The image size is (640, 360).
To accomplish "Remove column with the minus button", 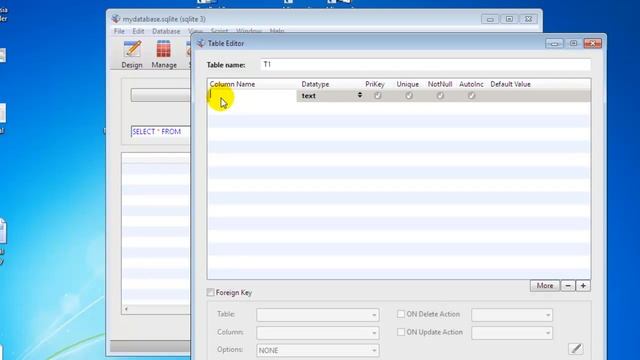I will [568, 286].
